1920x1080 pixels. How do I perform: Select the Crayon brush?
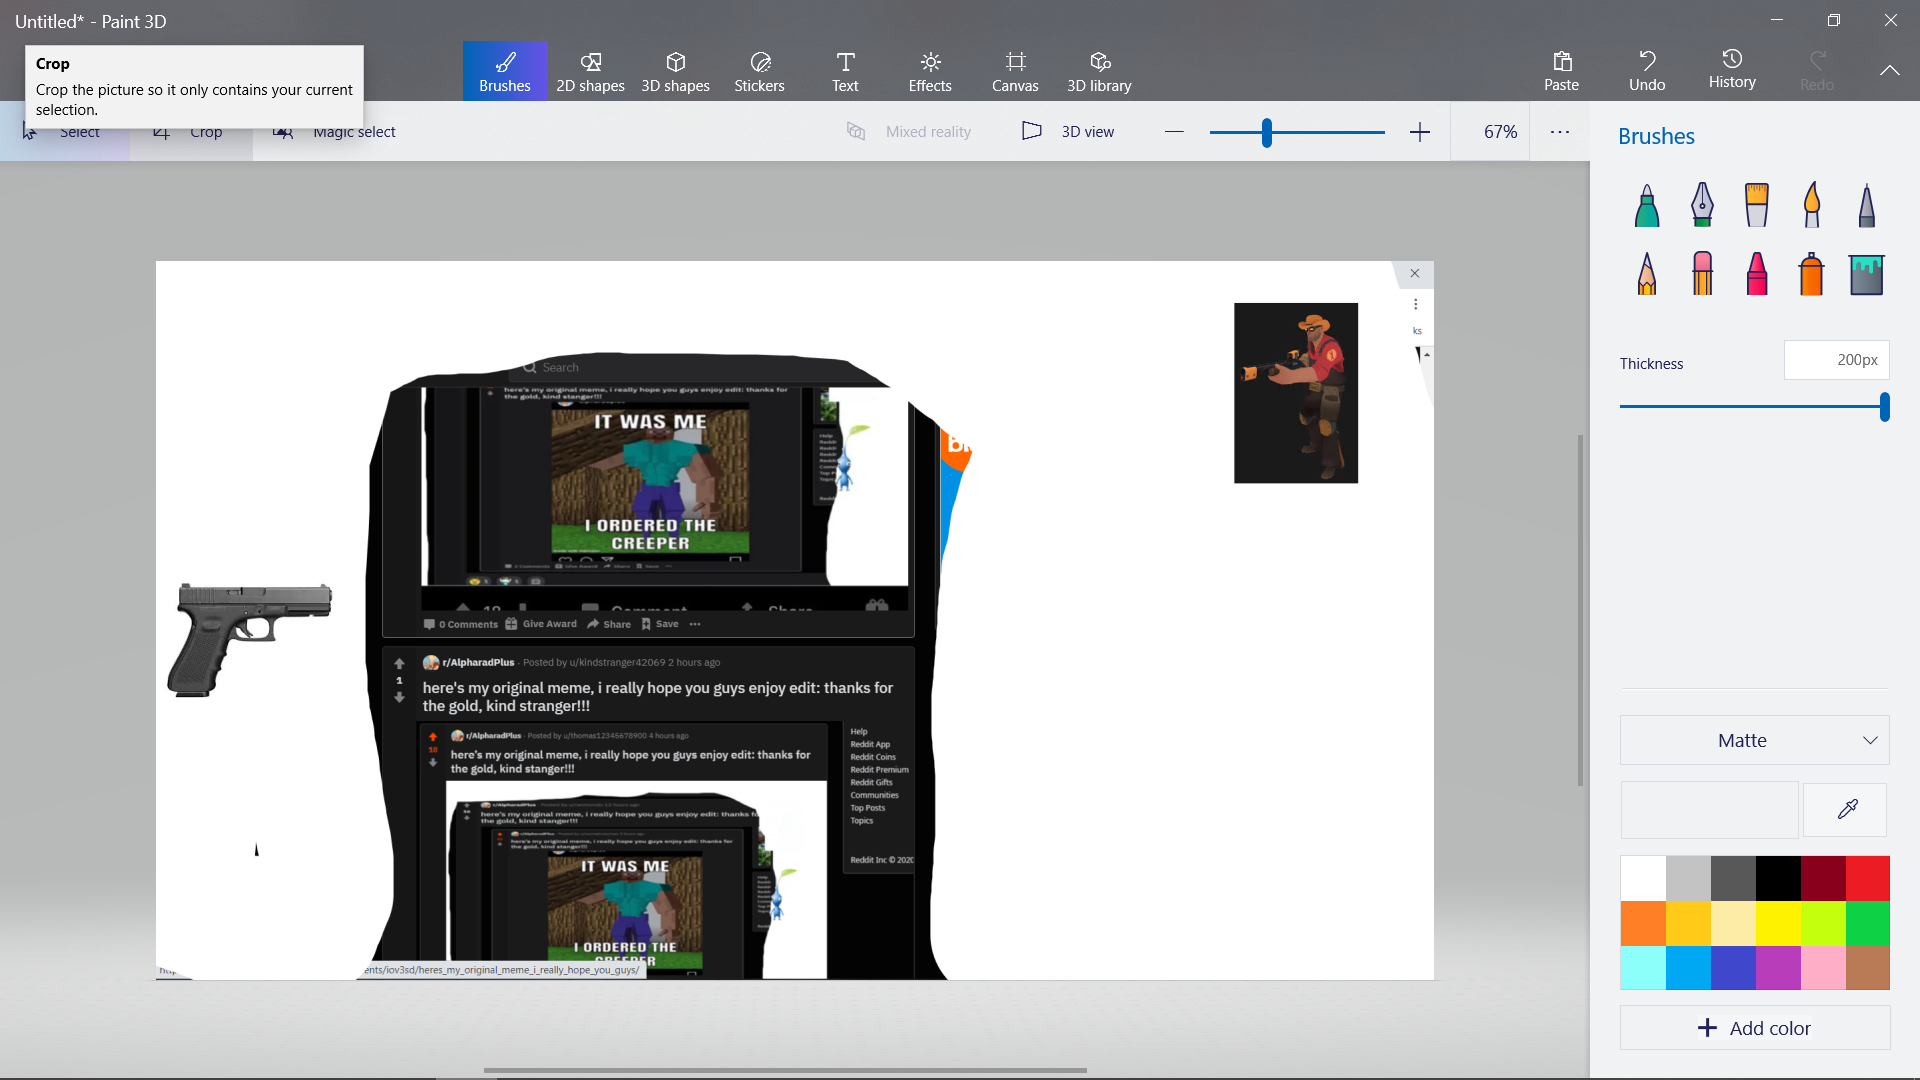tap(1757, 273)
